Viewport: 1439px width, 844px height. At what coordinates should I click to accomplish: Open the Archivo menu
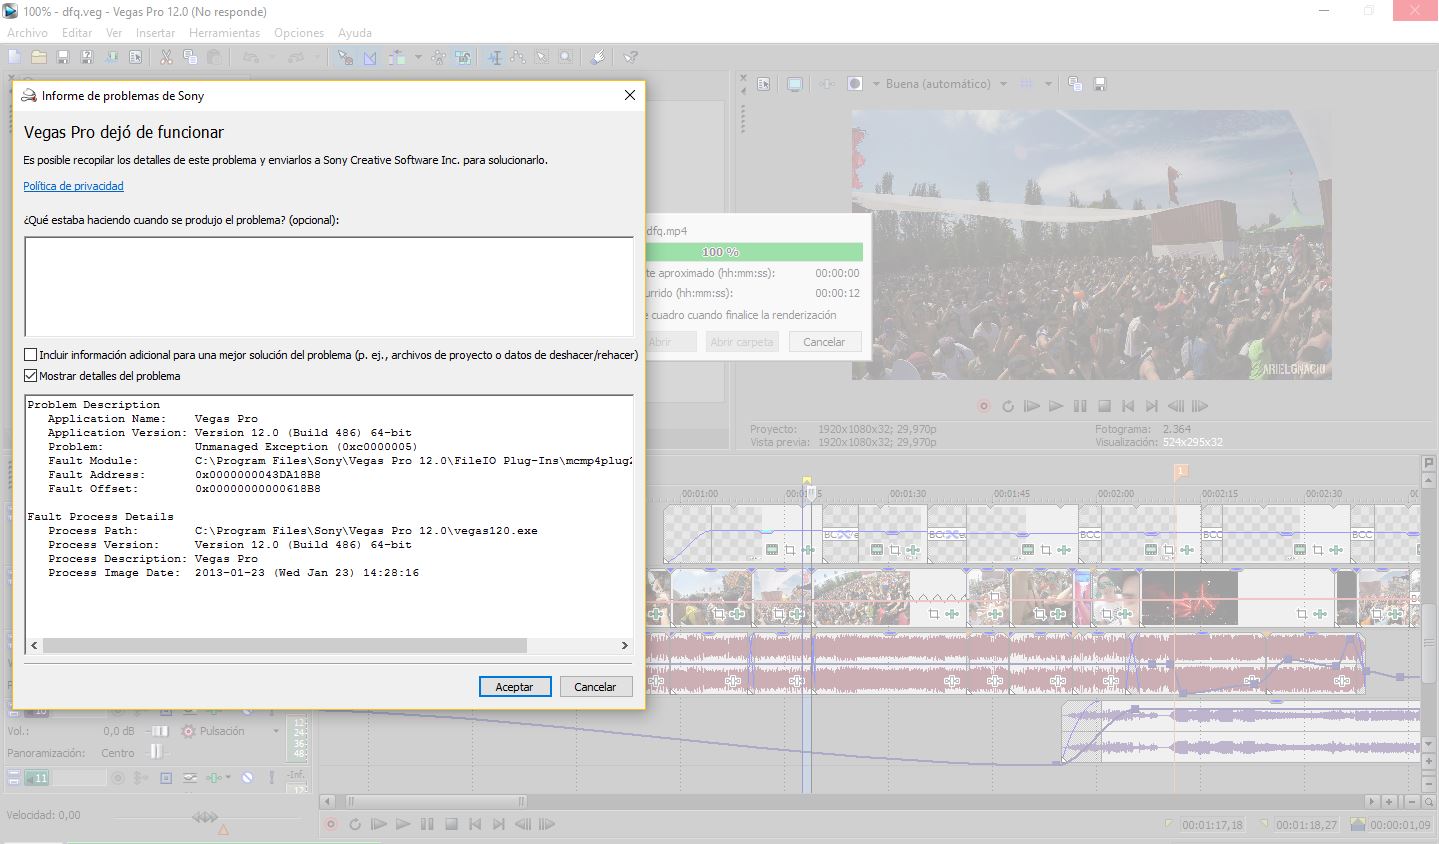pyautogui.click(x=27, y=33)
